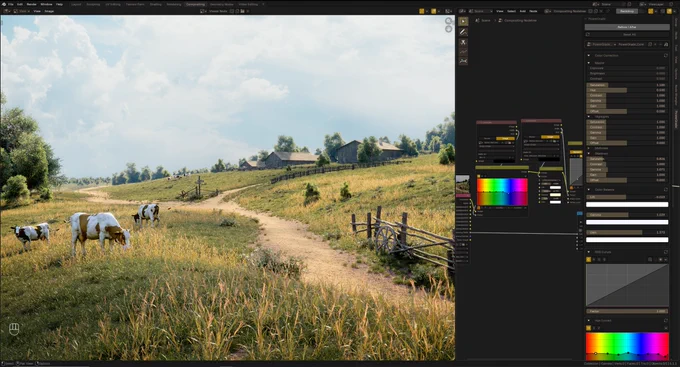
Task: Reset the Hue Correct panel
Action: 666,321
